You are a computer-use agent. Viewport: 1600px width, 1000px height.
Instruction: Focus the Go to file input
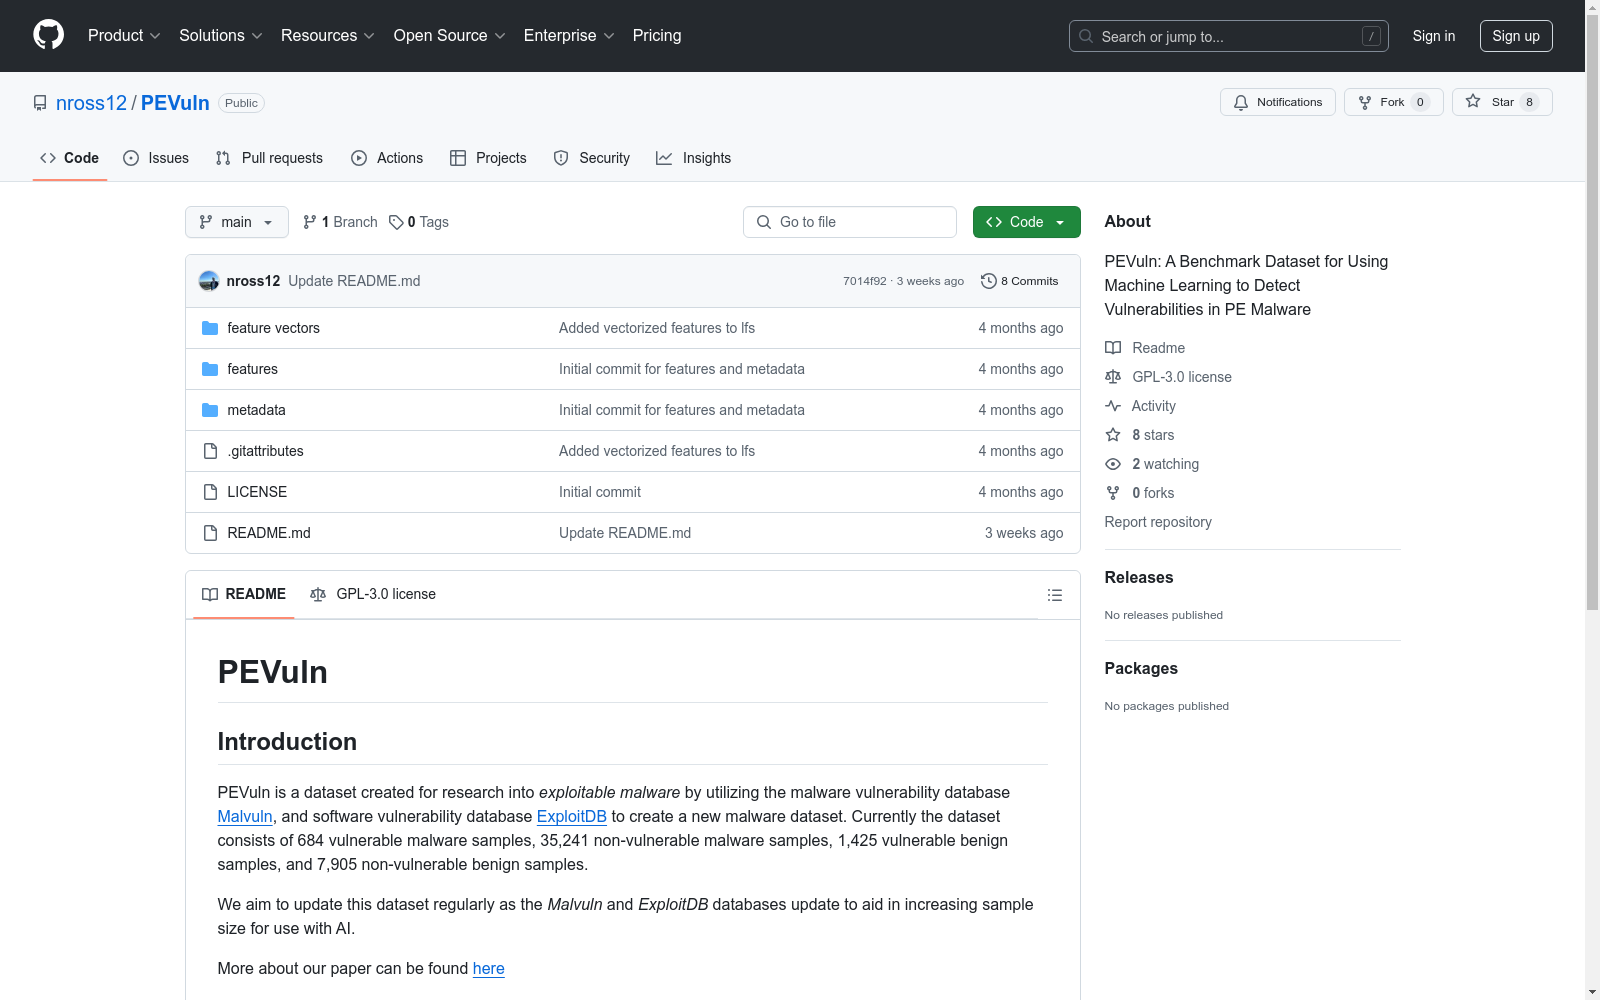tap(850, 222)
